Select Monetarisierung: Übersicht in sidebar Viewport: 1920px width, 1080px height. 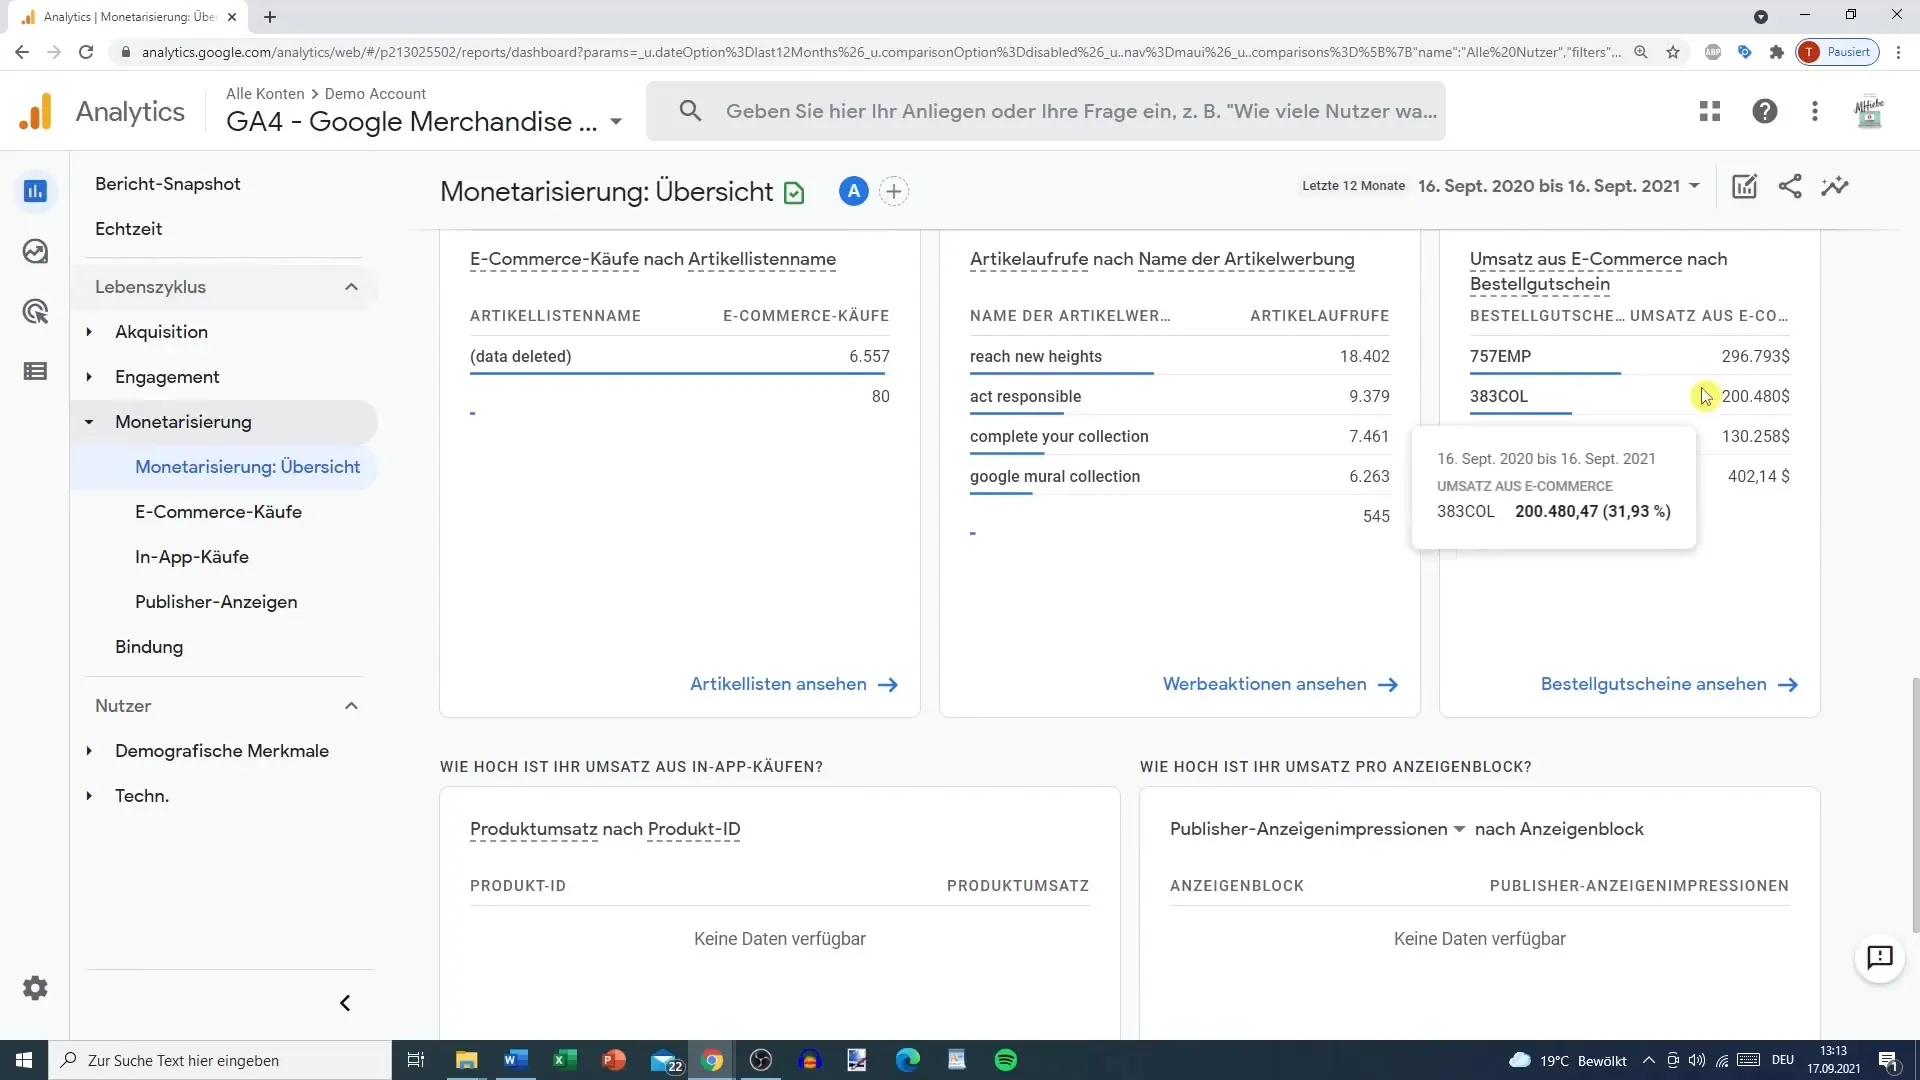[x=247, y=467]
